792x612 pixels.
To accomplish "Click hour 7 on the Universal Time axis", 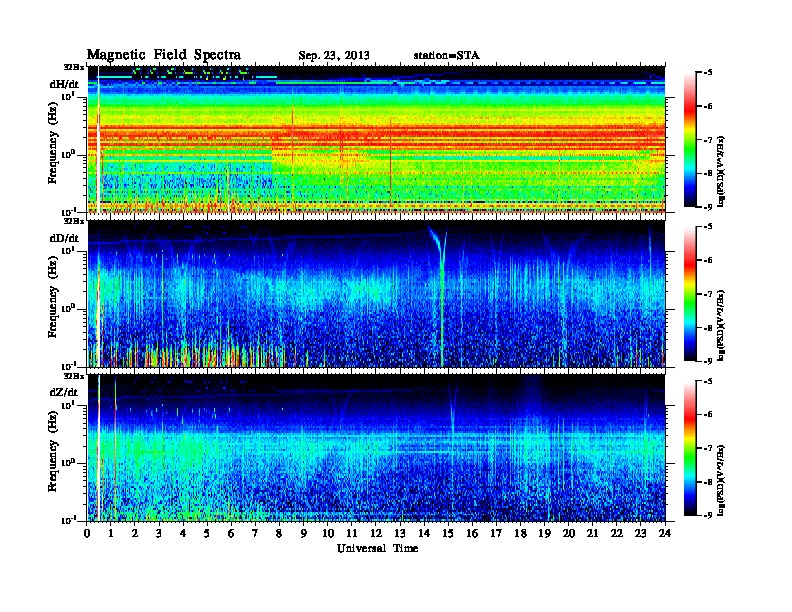I will (255, 533).
